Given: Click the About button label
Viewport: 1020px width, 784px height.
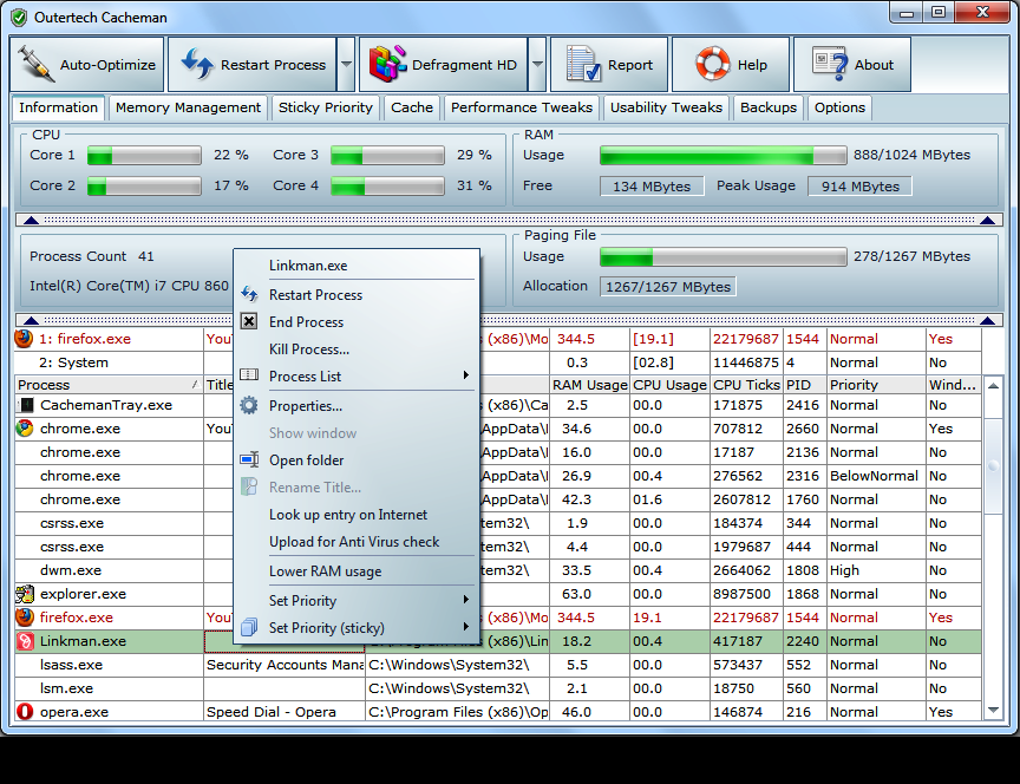Looking at the screenshot, I should point(874,65).
